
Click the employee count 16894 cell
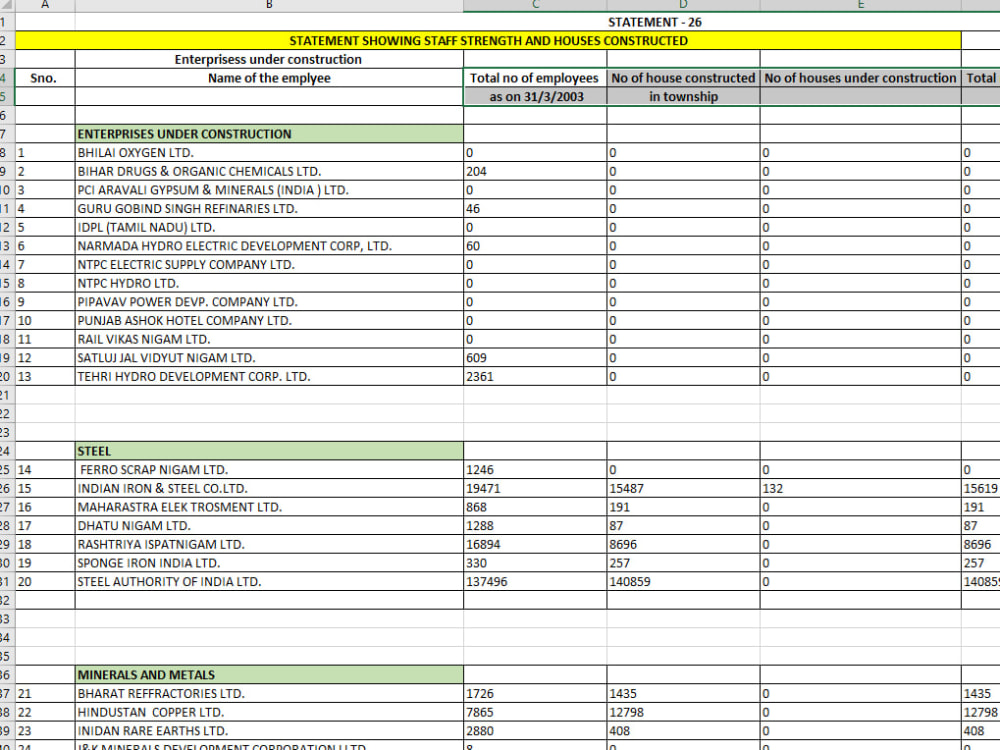point(535,544)
